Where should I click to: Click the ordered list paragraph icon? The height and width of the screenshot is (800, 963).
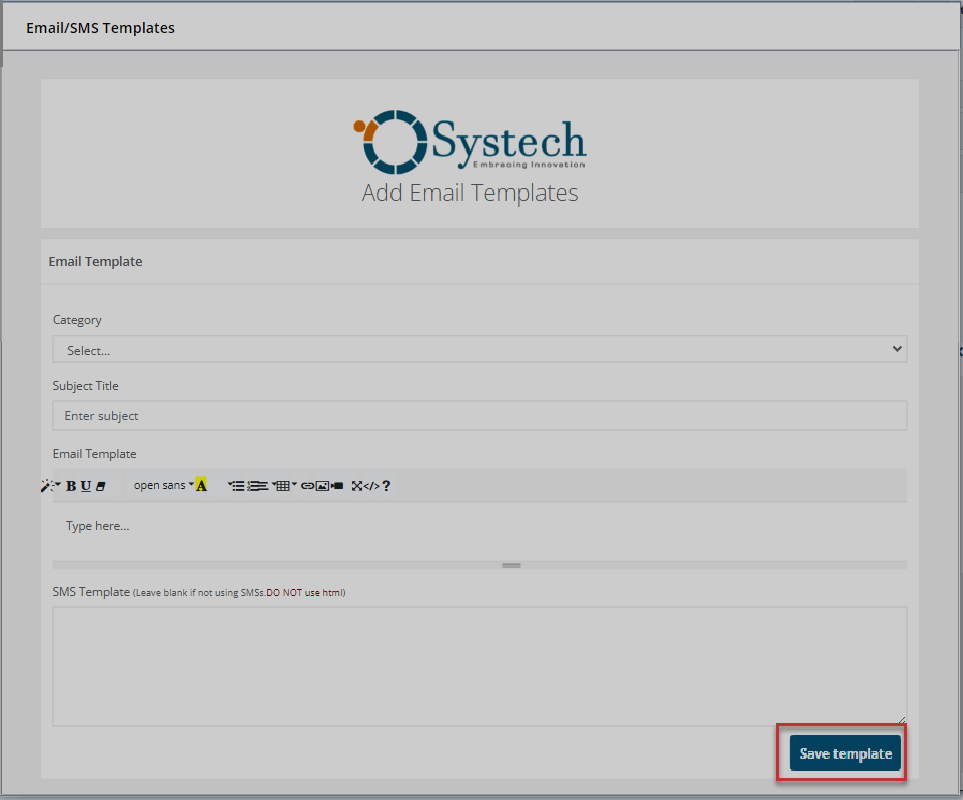click(x=258, y=486)
